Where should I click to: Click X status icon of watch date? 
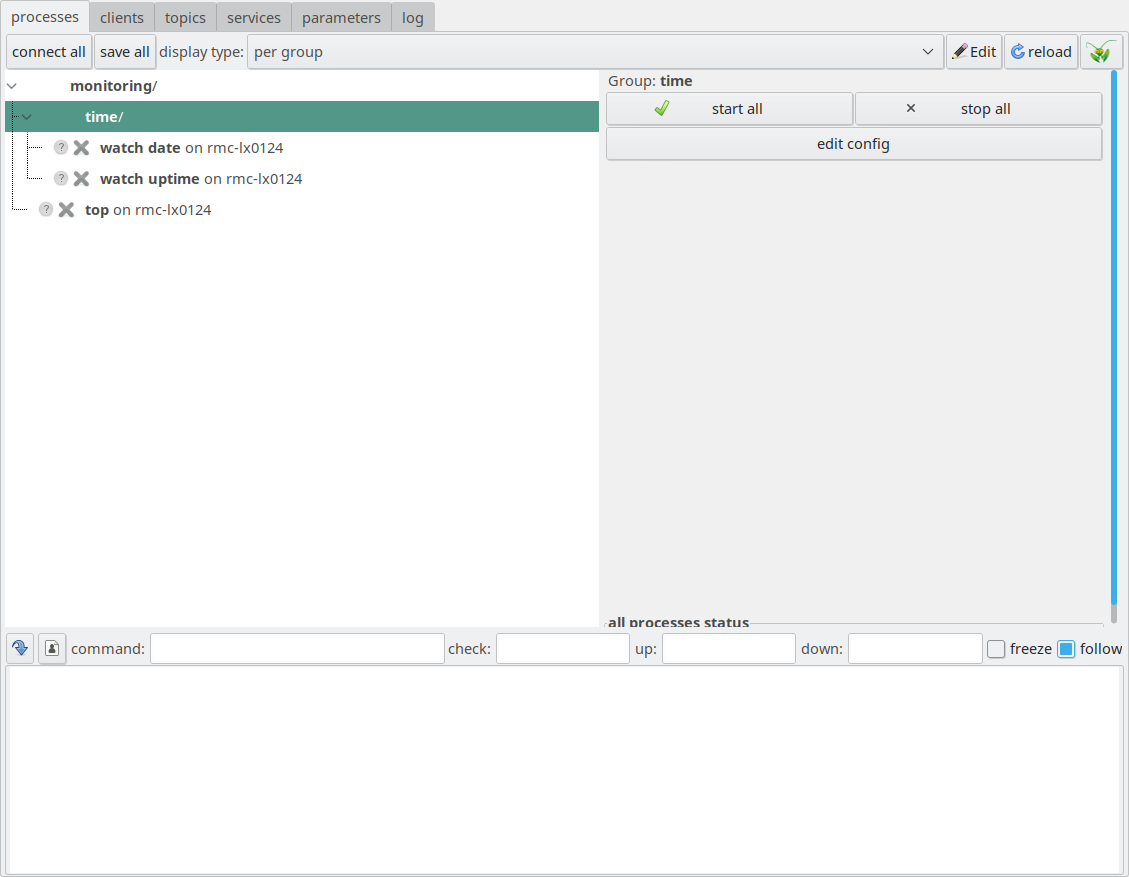[x=81, y=148]
